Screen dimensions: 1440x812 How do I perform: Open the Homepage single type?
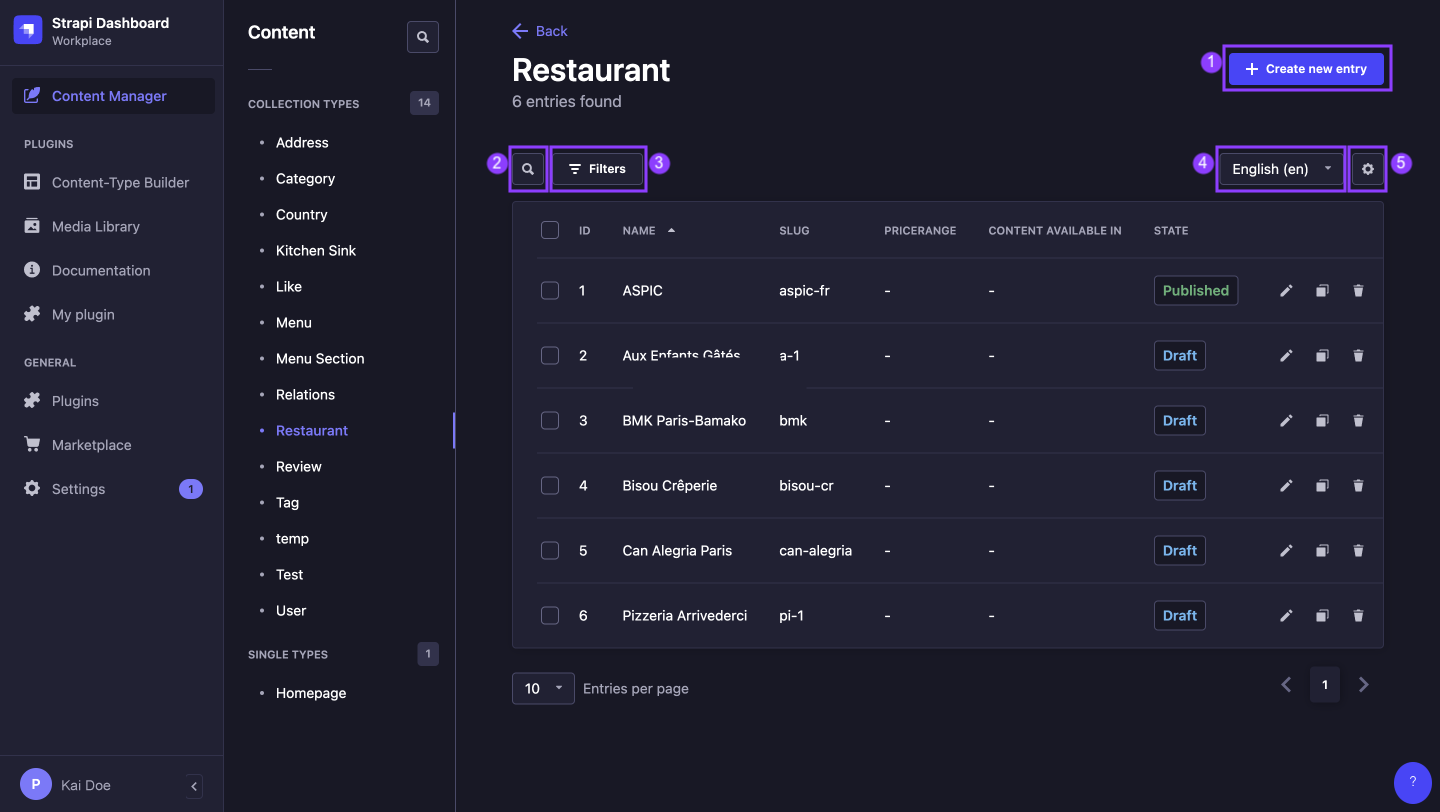(310, 692)
